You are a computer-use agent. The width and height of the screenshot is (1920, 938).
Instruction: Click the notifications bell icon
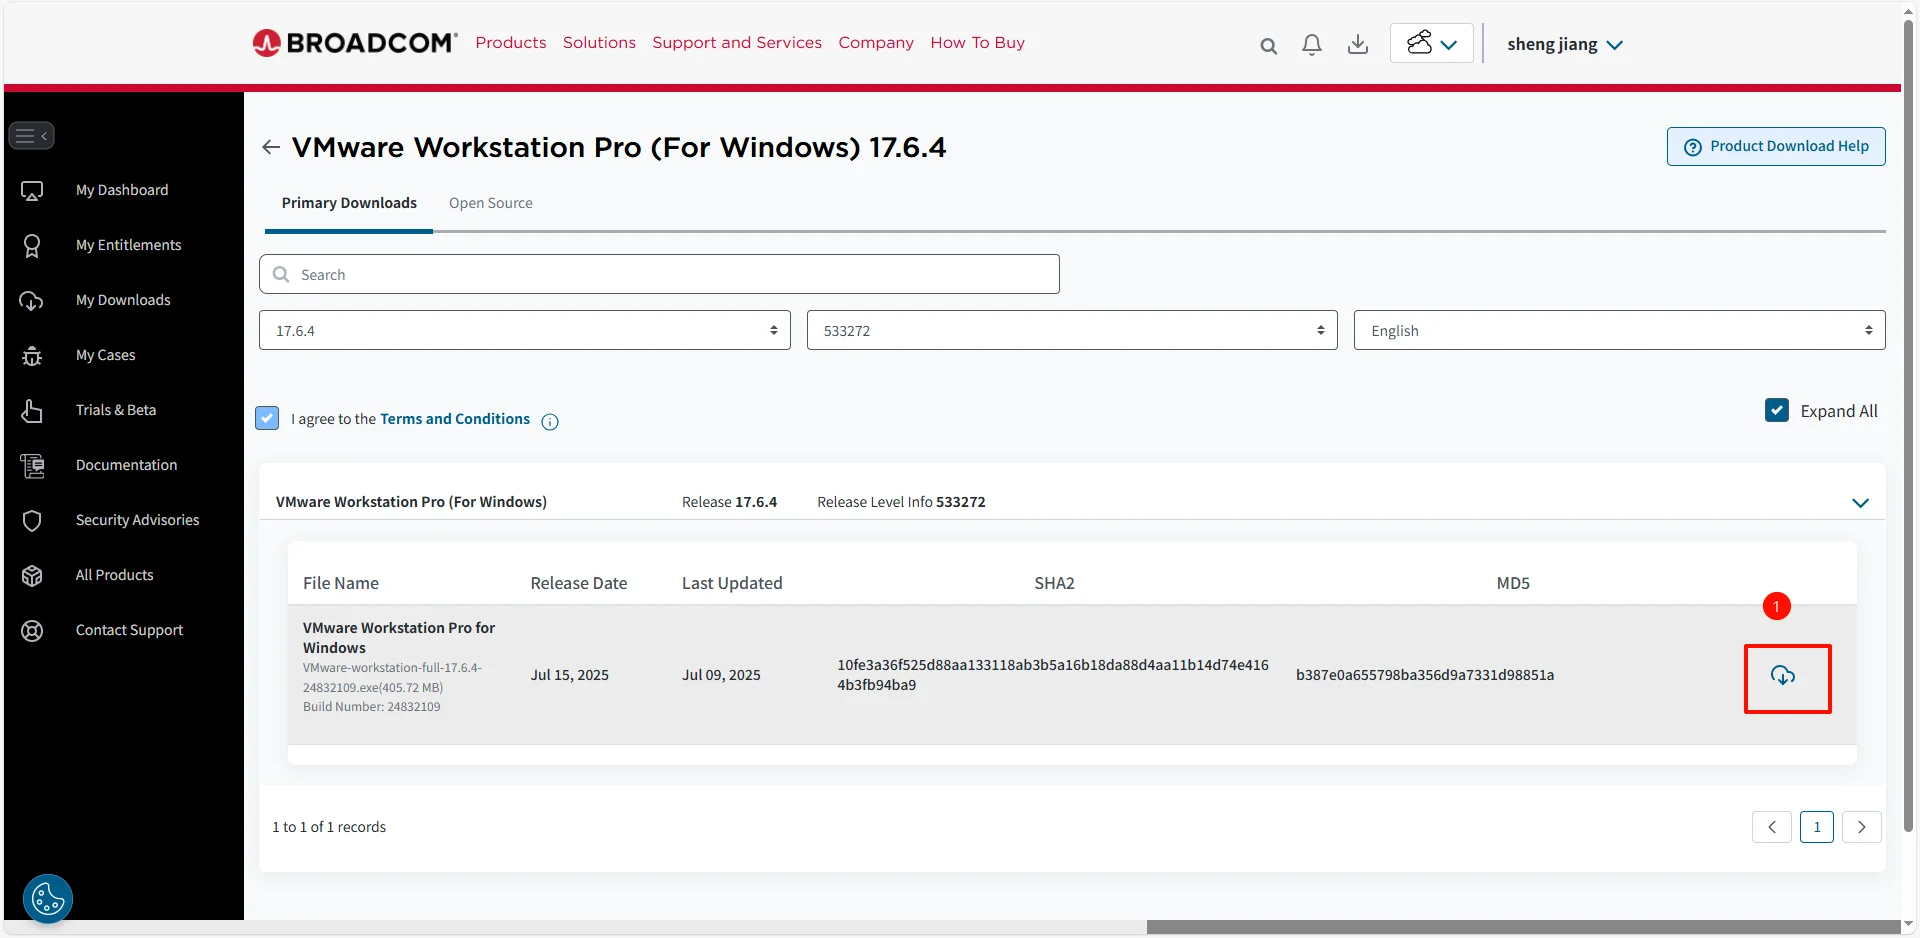pos(1311,45)
